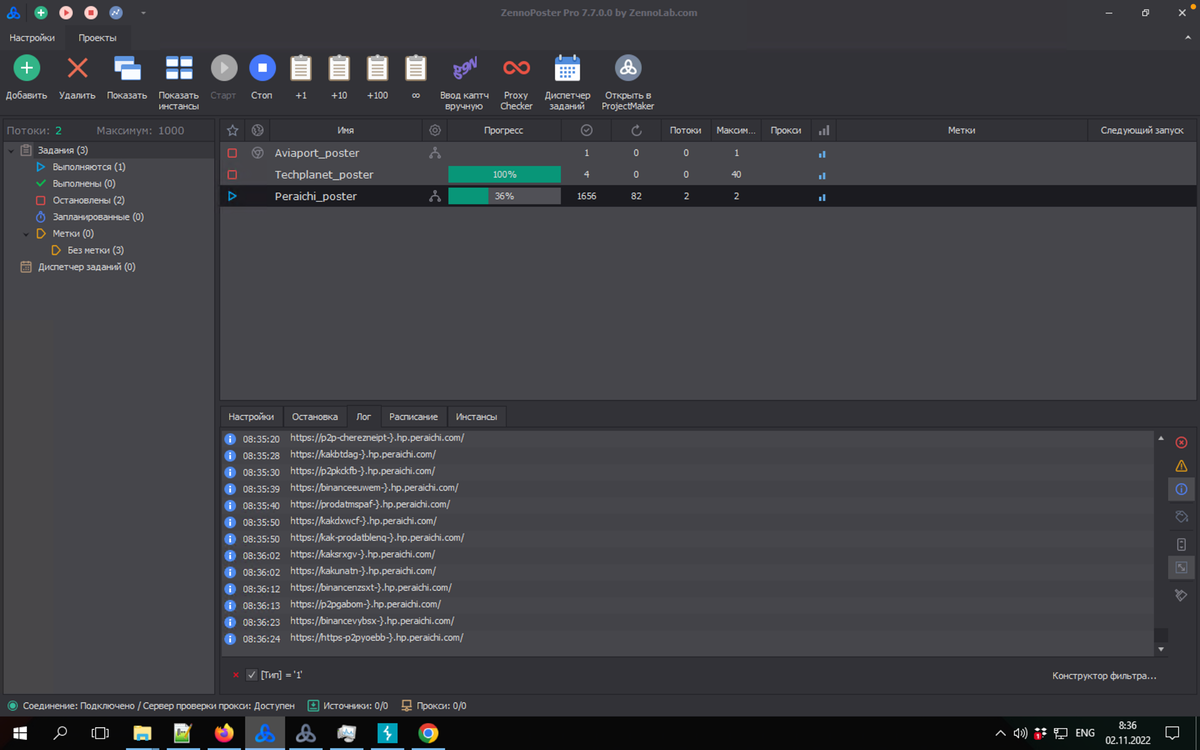
Task: Open the statistics bars icon for Techplanet_poster
Action: 823,176
